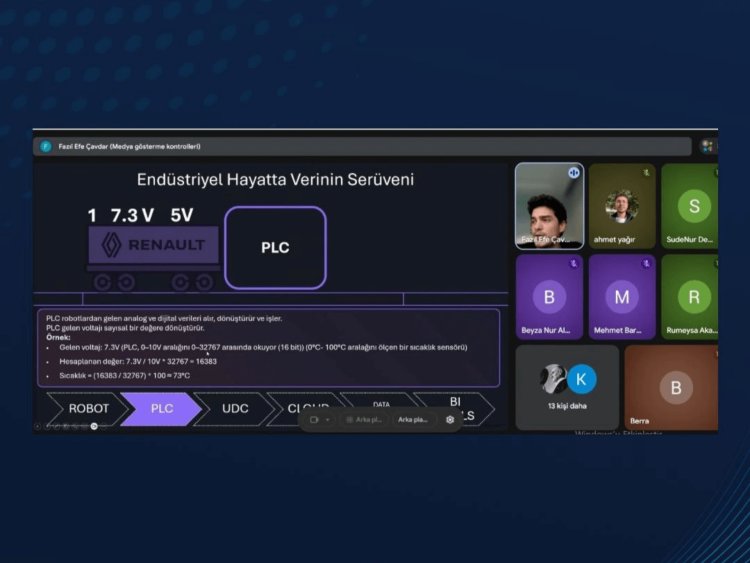750x563 pixels.
Task: Click the camera icon in floating toolbar
Action: 313,420
